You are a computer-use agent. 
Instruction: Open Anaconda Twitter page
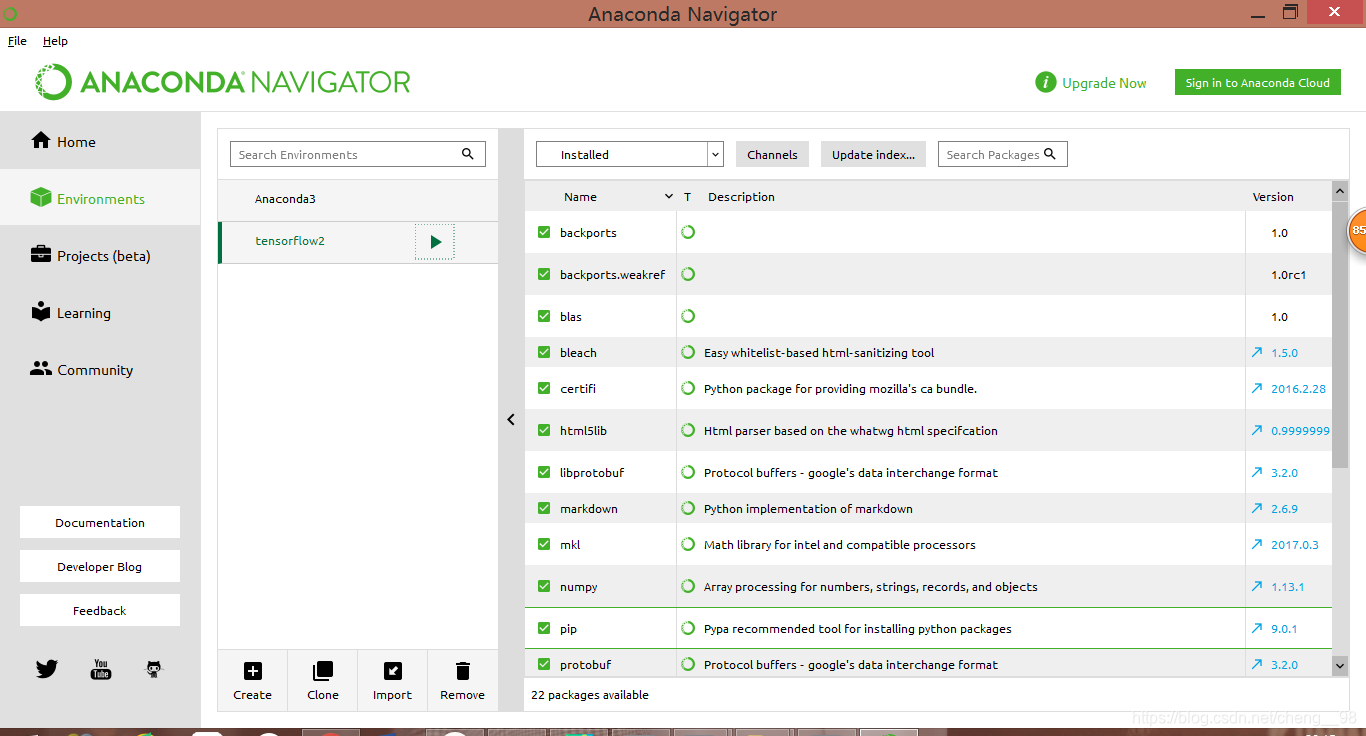coord(47,669)
